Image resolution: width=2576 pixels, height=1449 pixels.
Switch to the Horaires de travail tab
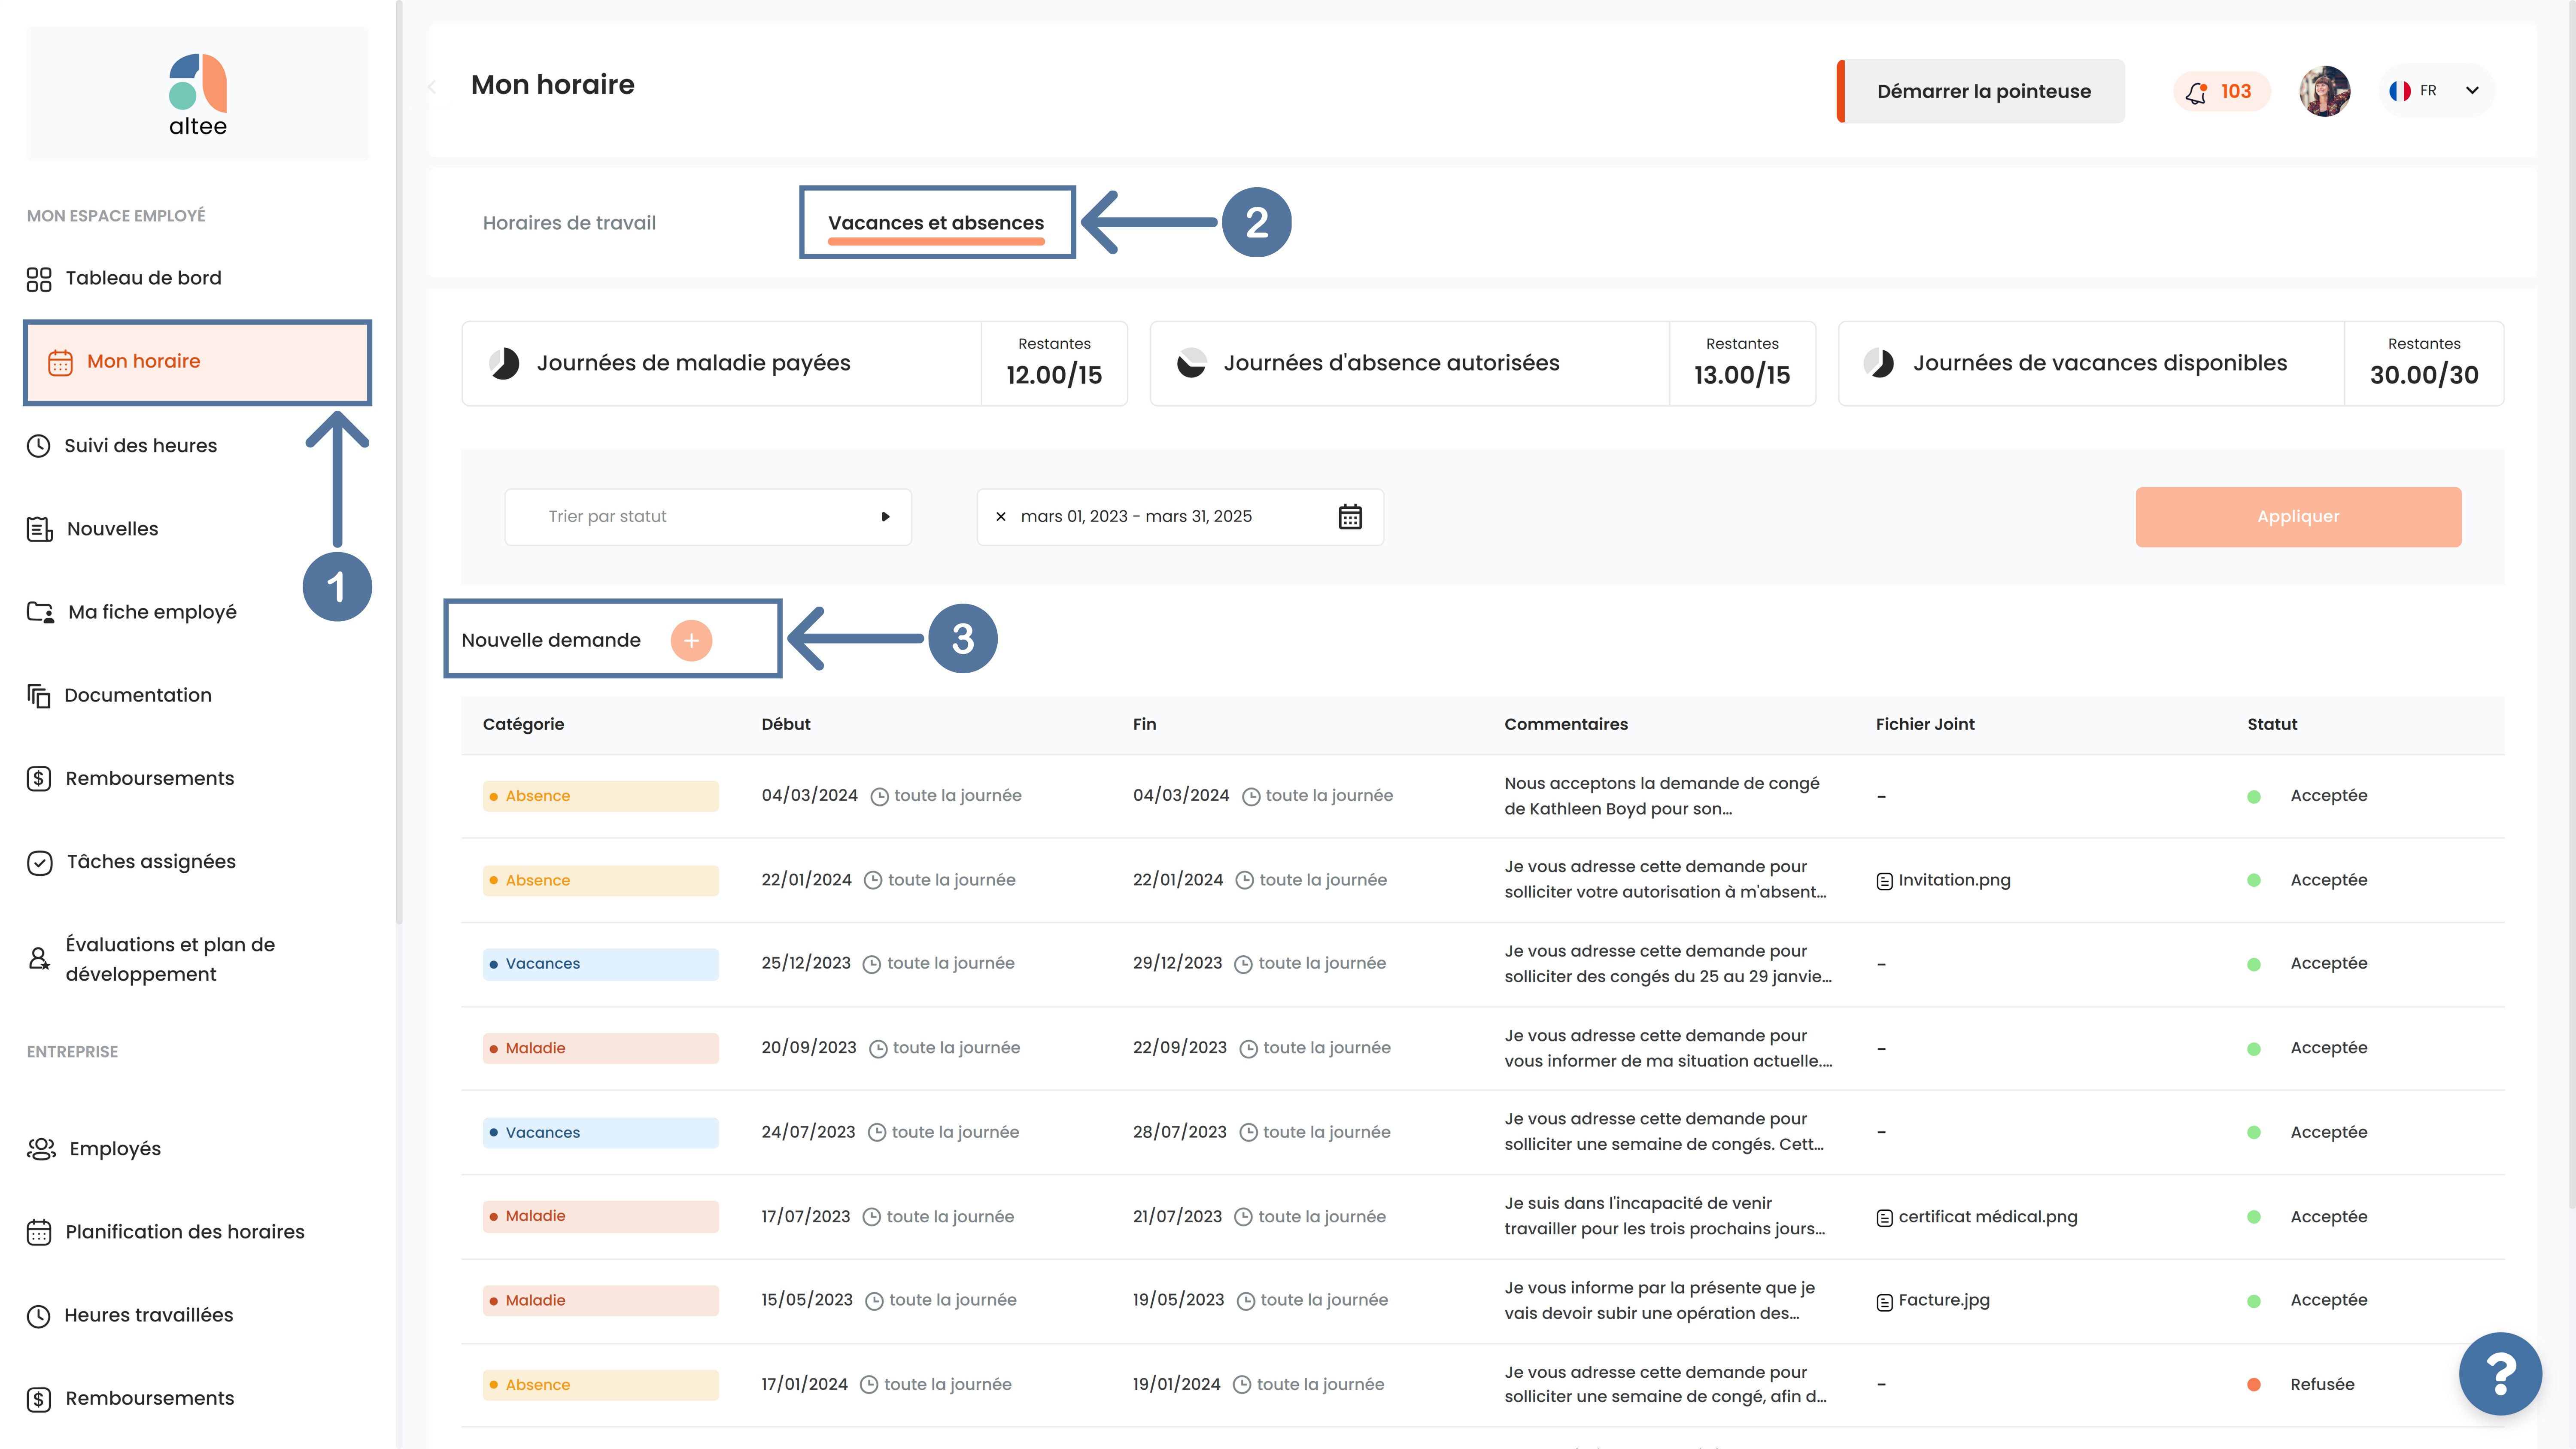(x=569, y=223)
